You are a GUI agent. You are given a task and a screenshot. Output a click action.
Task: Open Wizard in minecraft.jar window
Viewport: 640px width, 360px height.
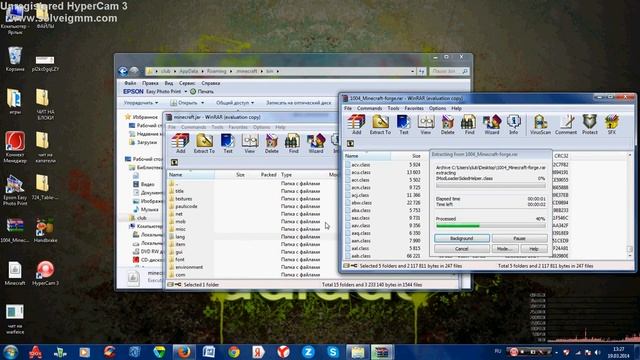coord(316,143)
